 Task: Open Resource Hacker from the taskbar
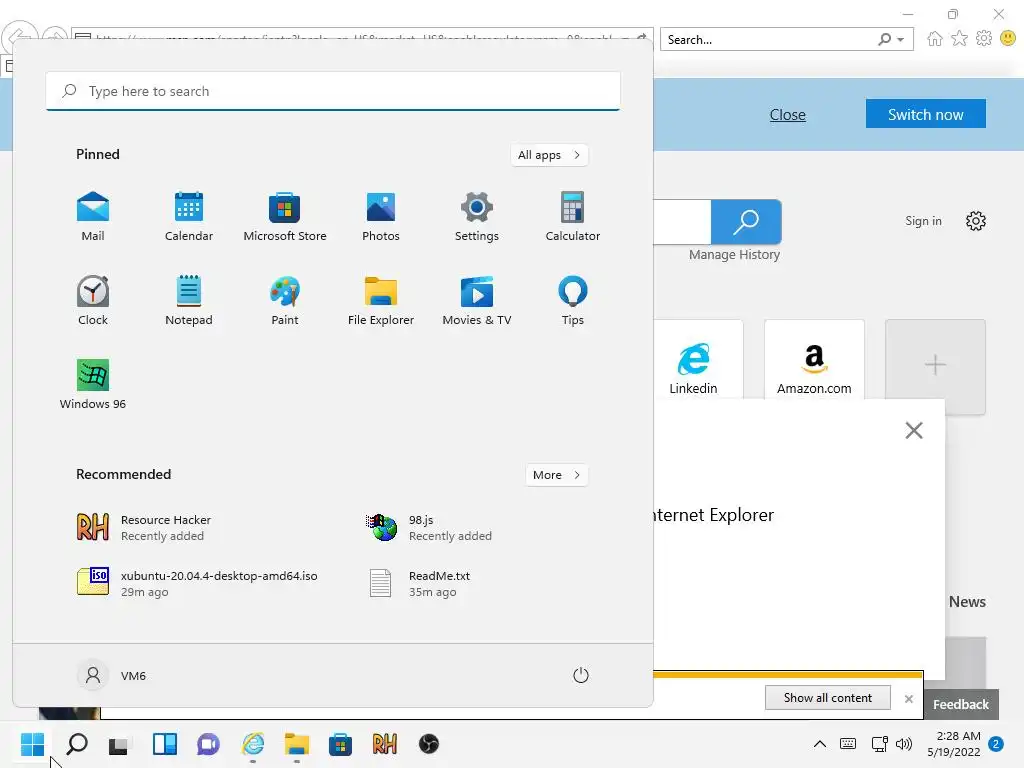[385, 744]
